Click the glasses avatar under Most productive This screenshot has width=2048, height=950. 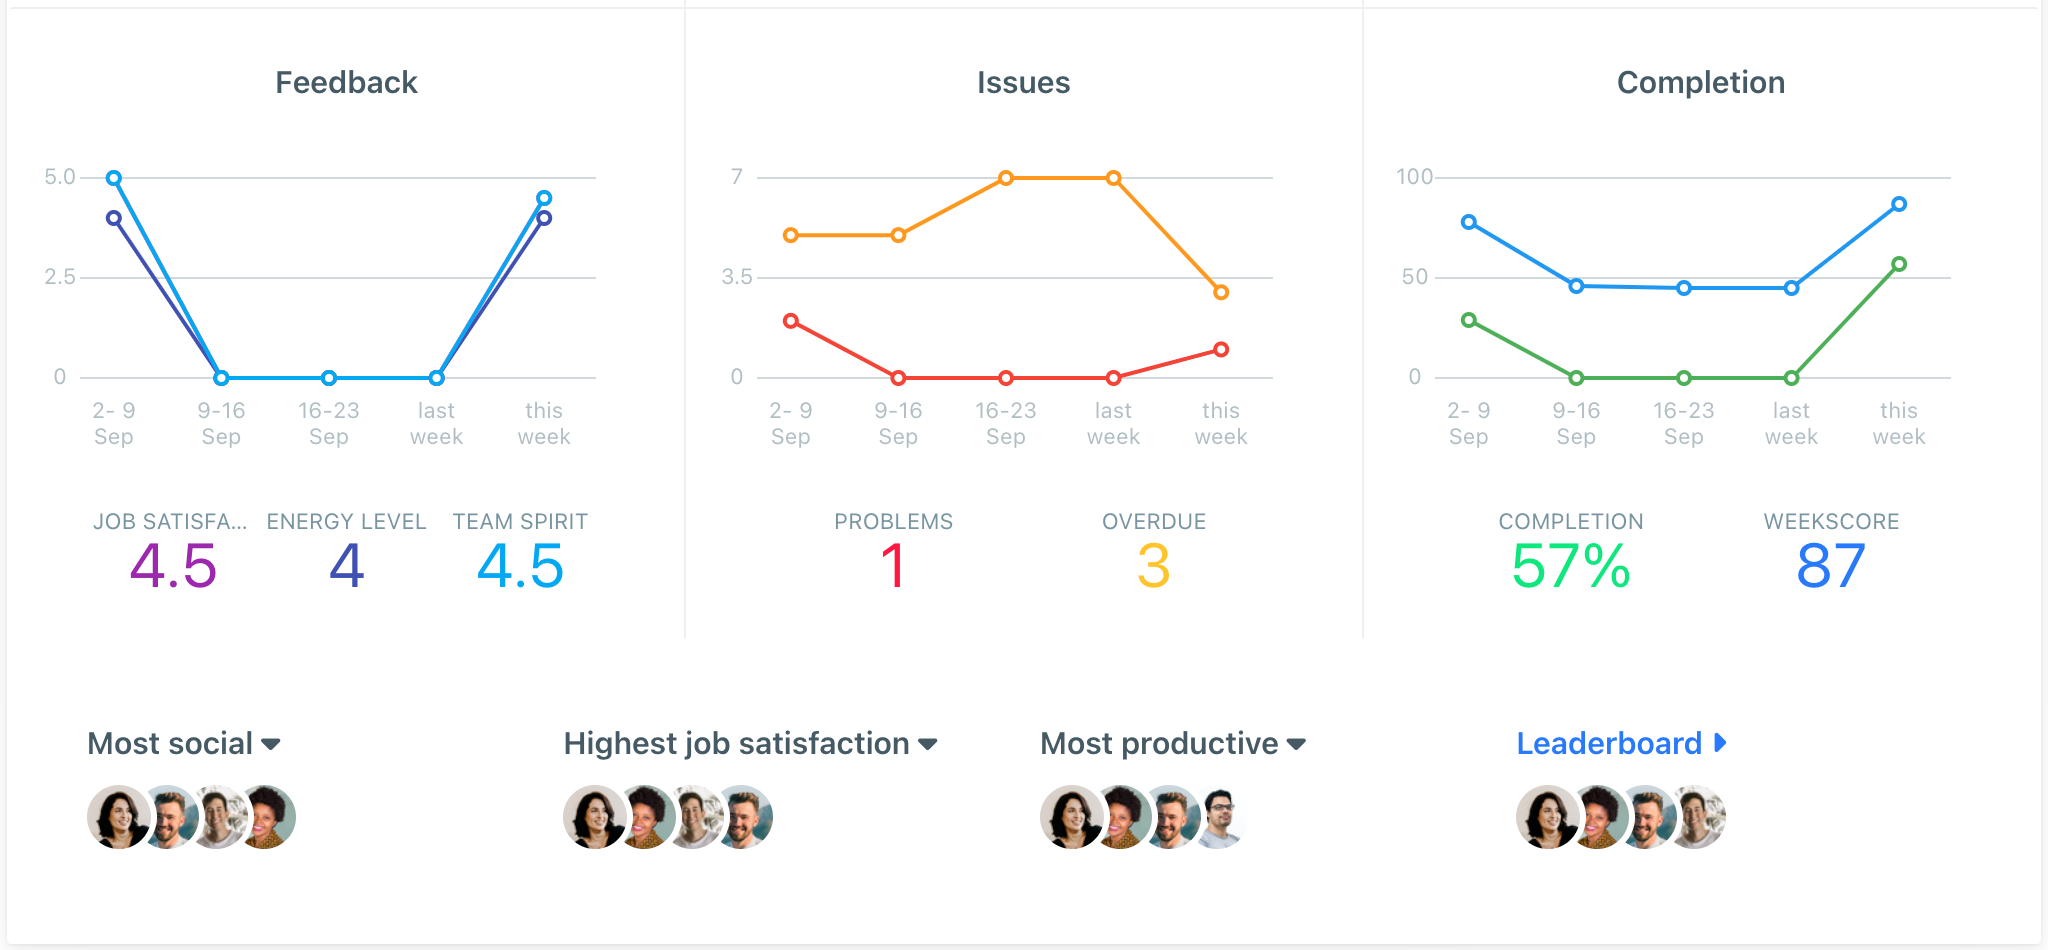(x=1220, y=817)
